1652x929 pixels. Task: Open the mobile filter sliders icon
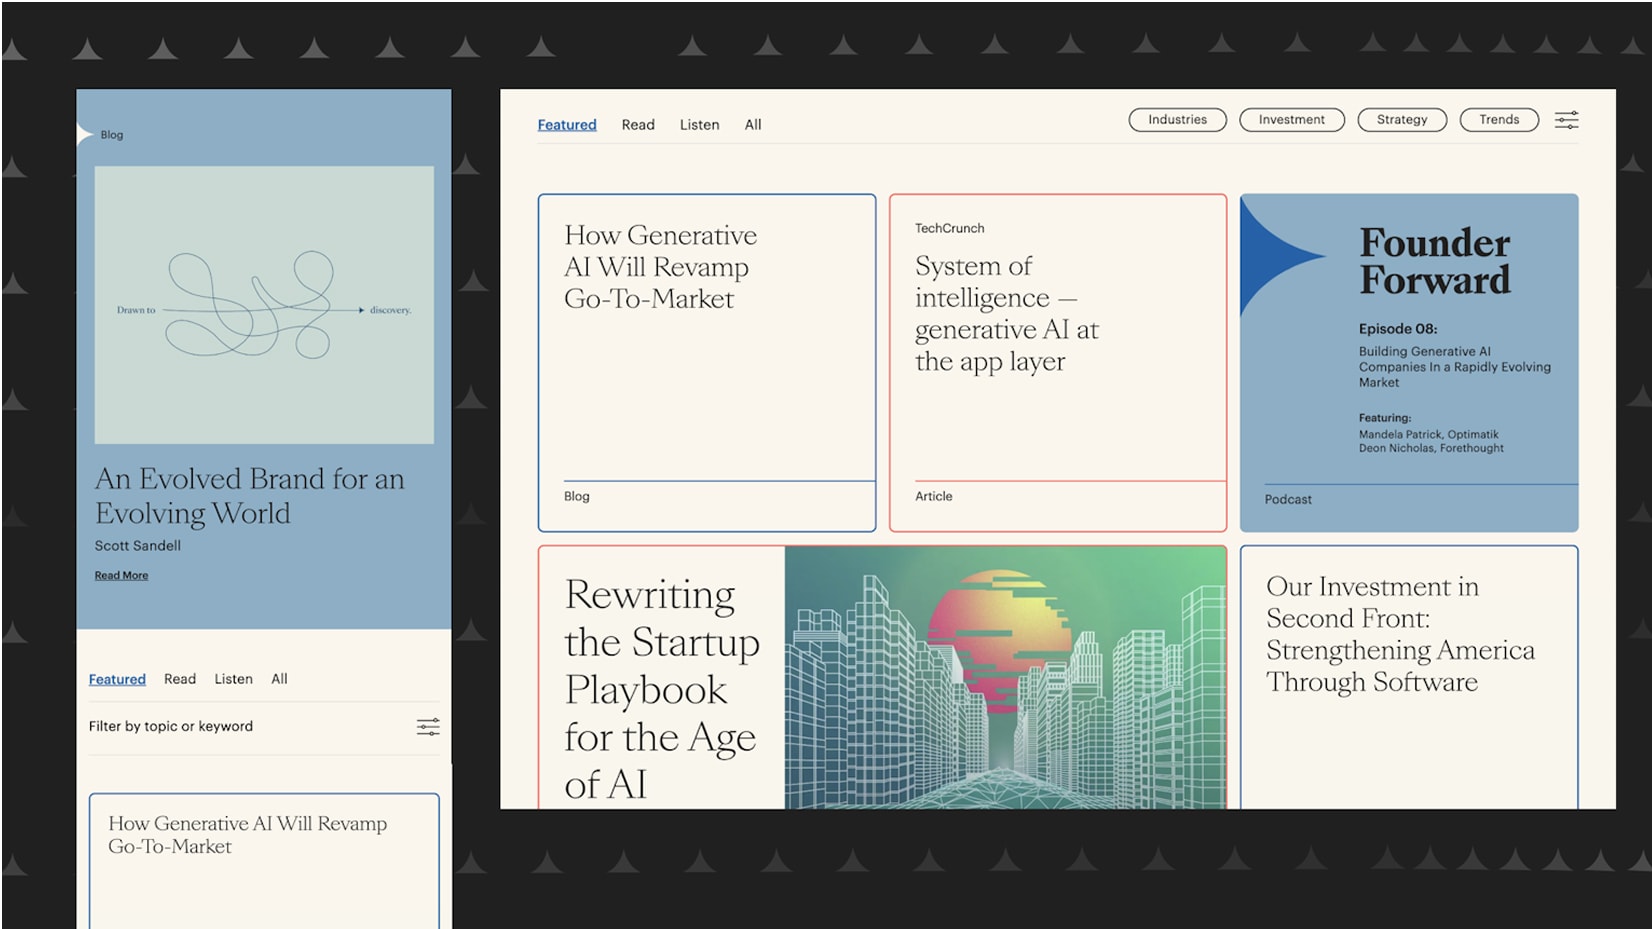click(428, 727)
